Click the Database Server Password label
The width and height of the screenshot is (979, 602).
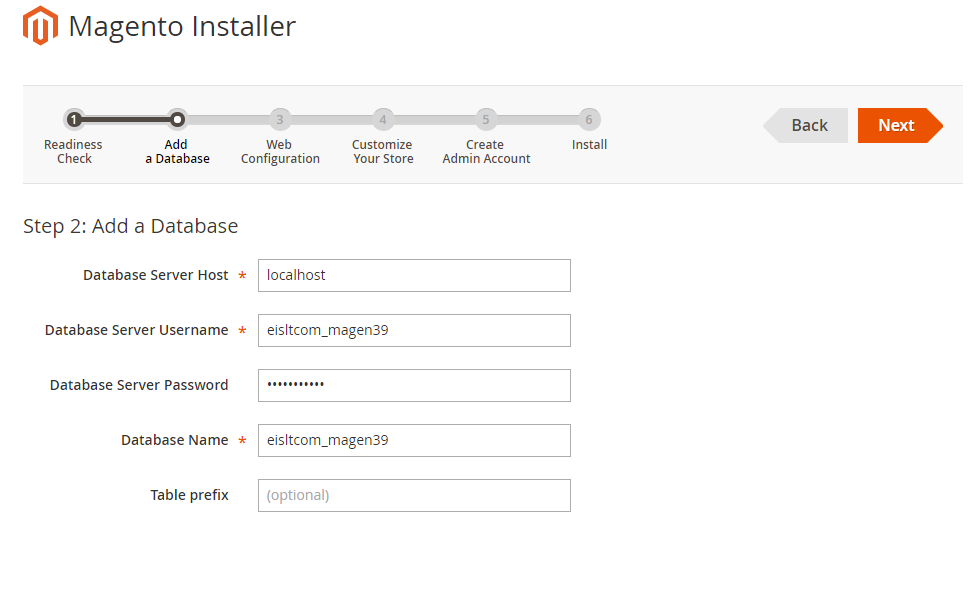tap(139, 385)
